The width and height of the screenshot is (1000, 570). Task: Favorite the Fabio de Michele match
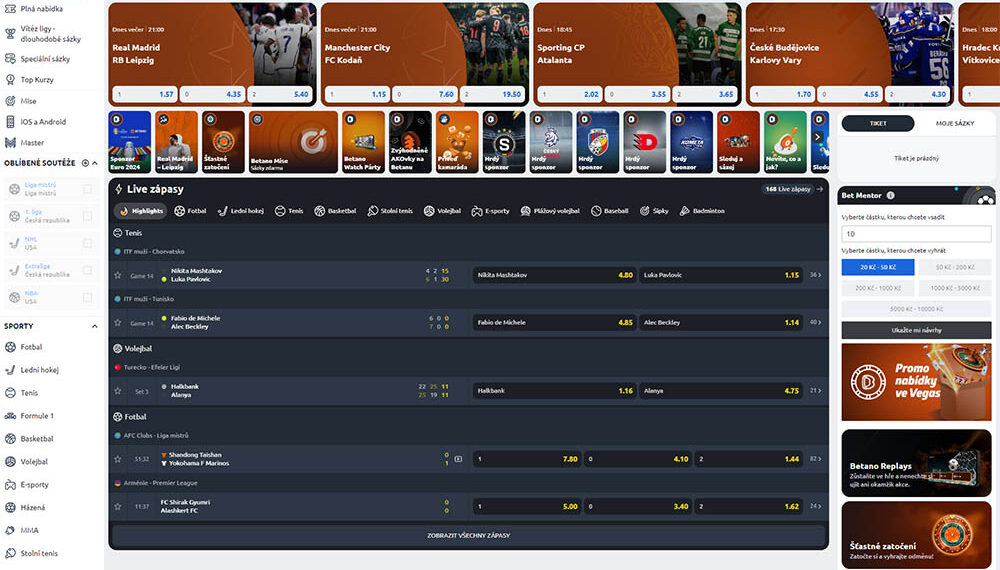point(117,323)
